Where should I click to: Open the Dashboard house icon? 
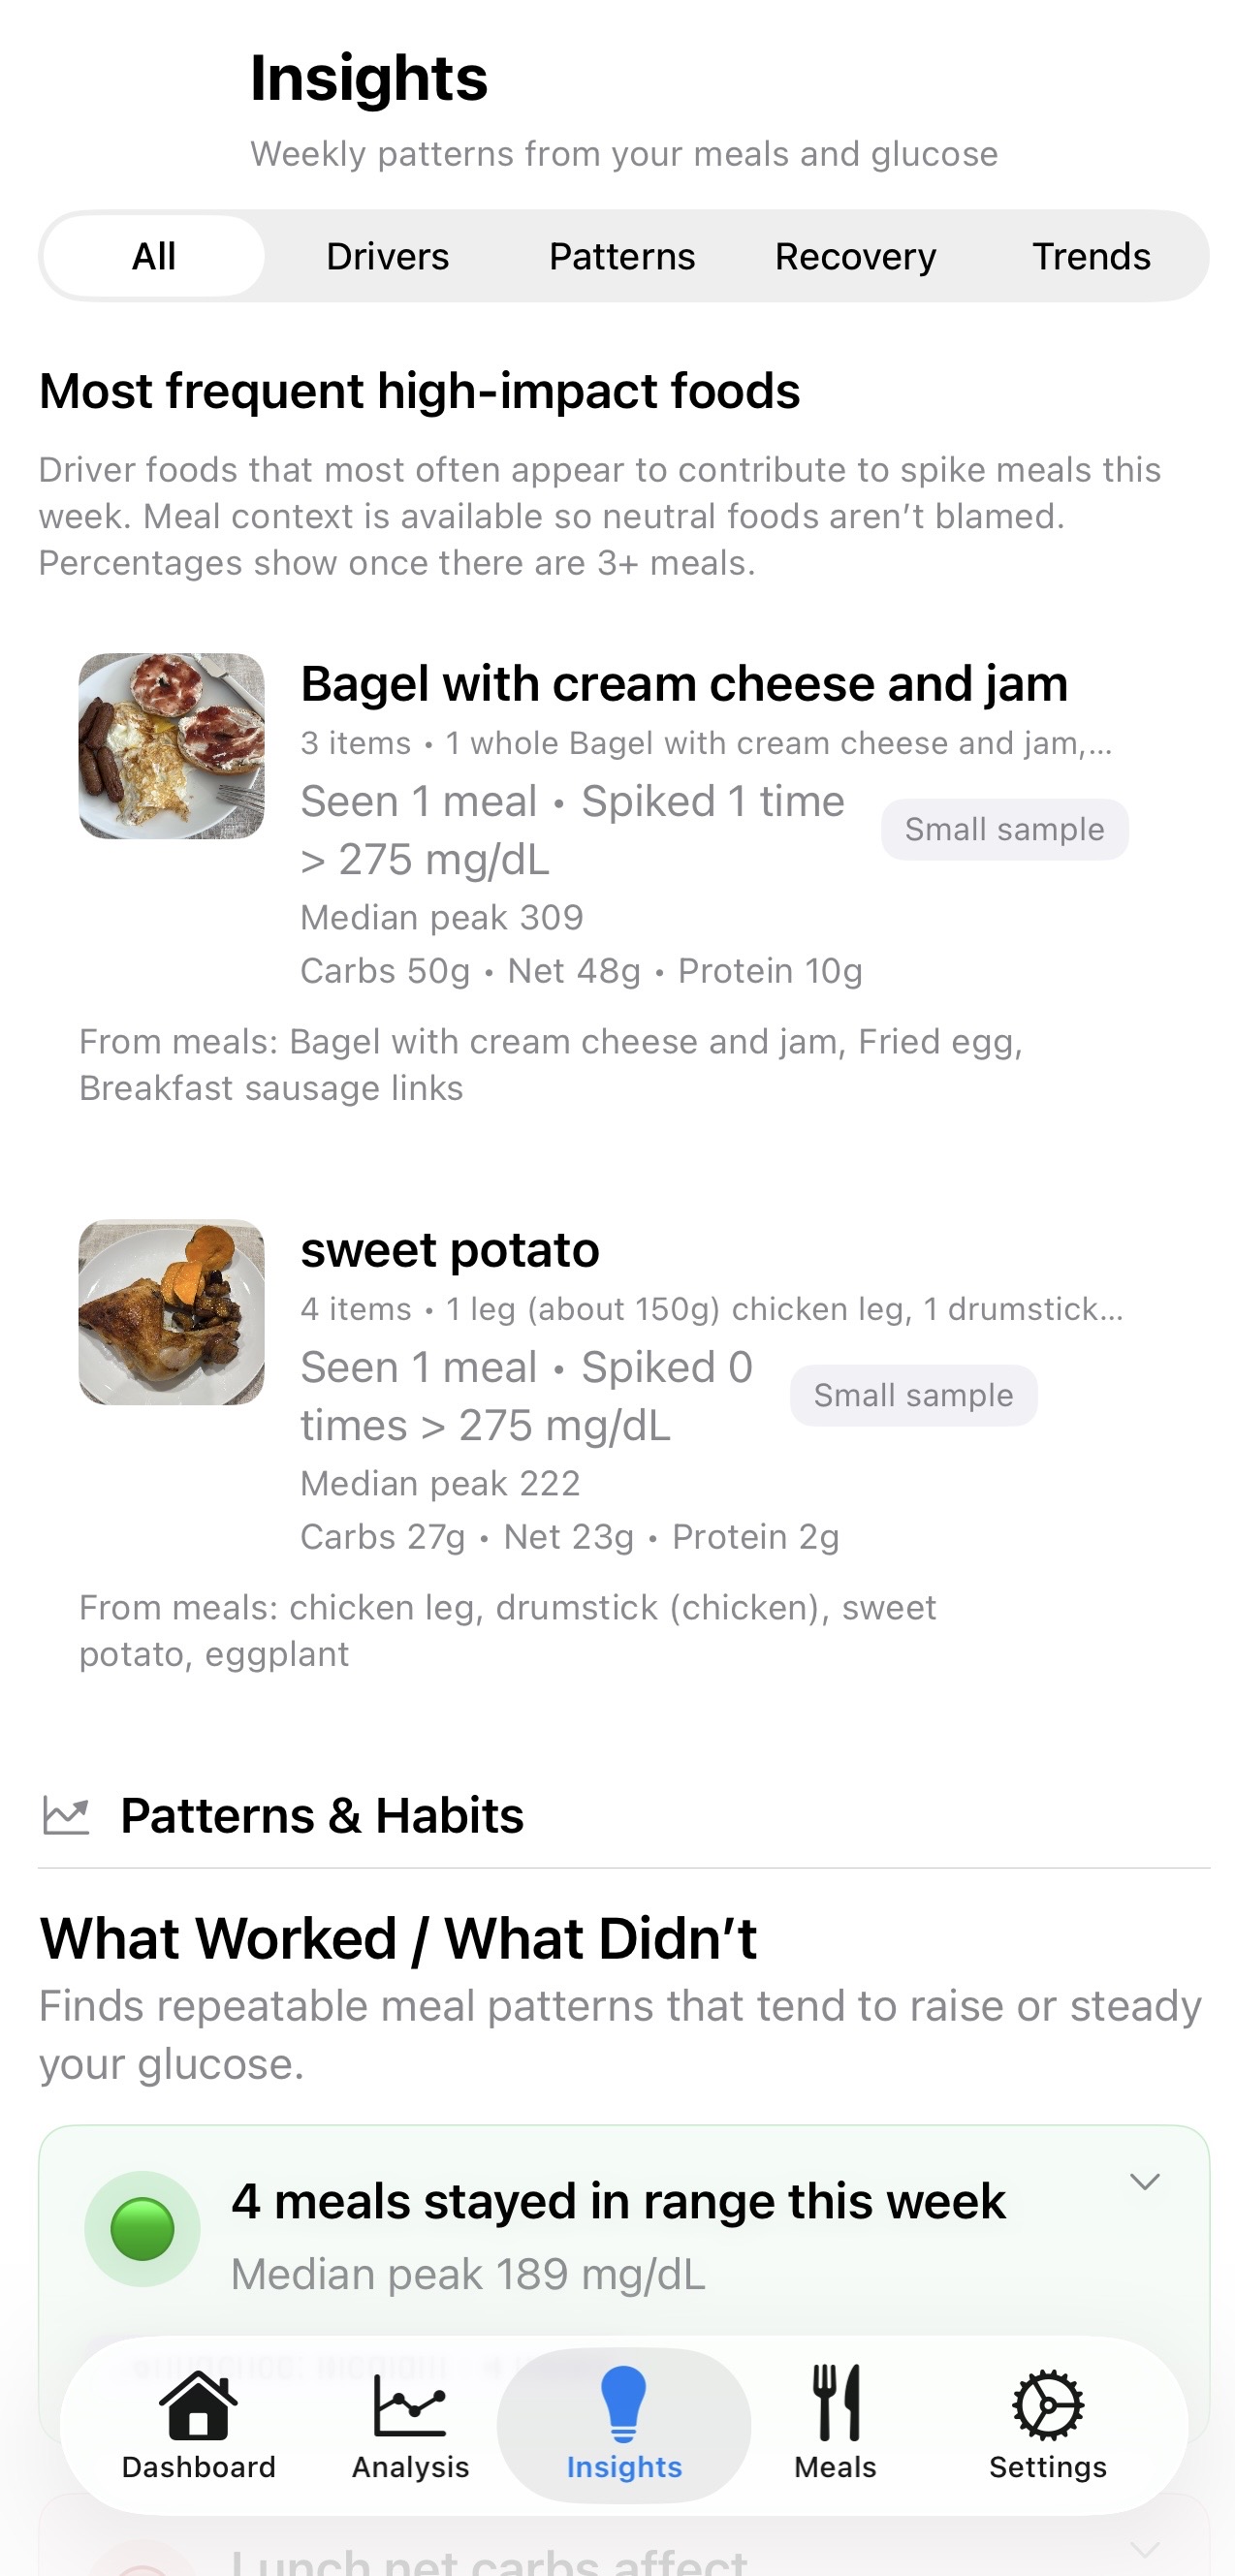(198, 2408)
